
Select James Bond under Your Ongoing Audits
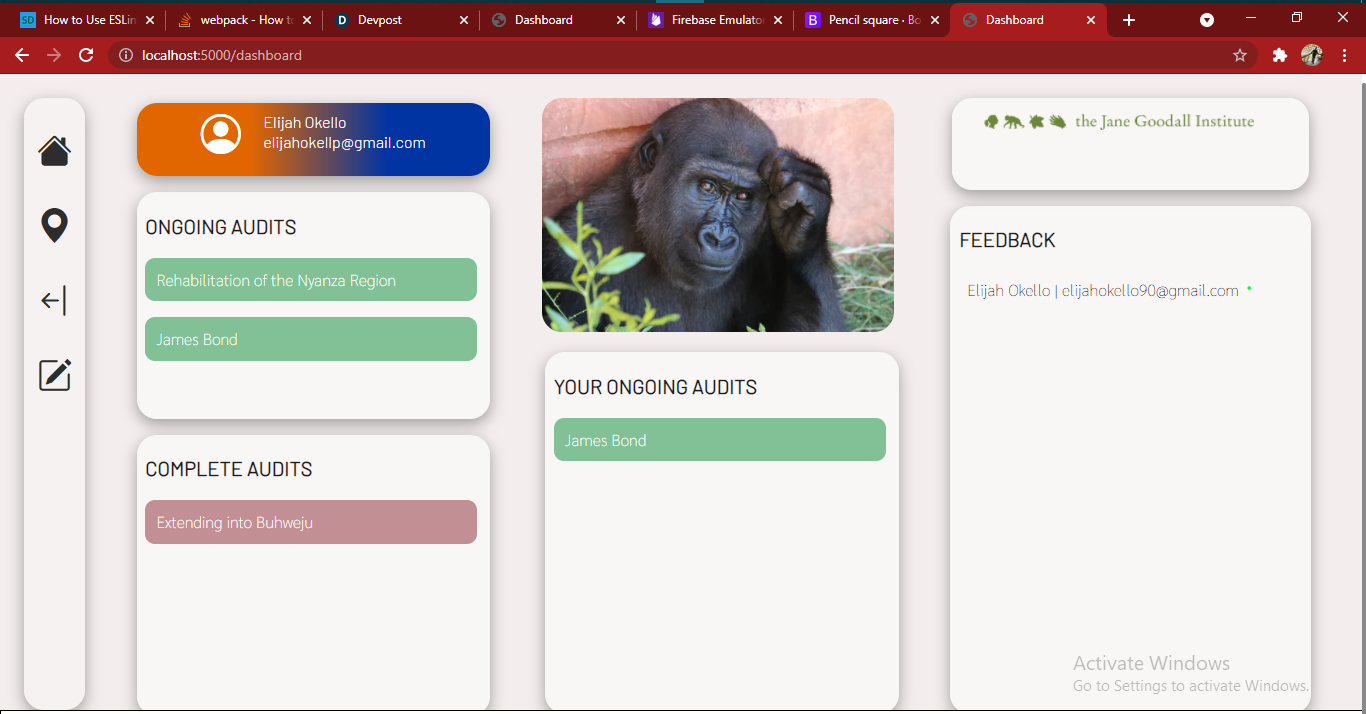point(719,439)
